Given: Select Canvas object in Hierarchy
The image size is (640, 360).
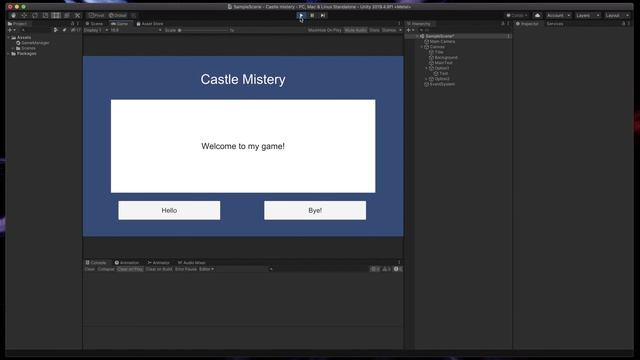Looking at the screenshot, I should pyautogui.click(x=434, y=47).
